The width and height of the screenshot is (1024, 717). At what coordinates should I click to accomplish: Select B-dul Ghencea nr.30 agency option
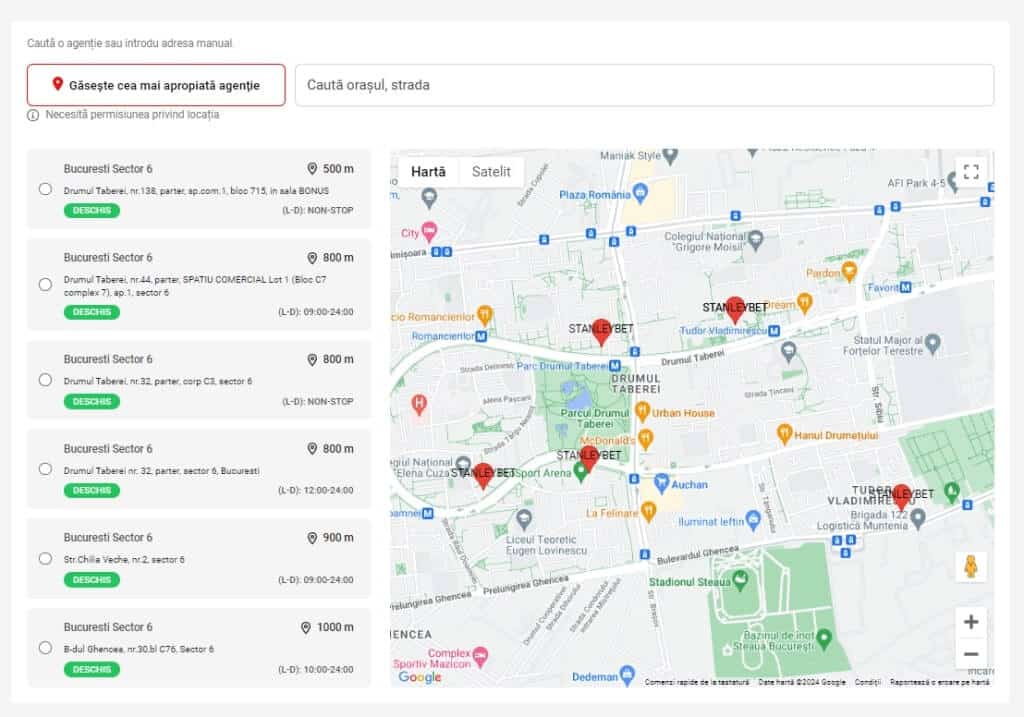click(x=45, y=648)
